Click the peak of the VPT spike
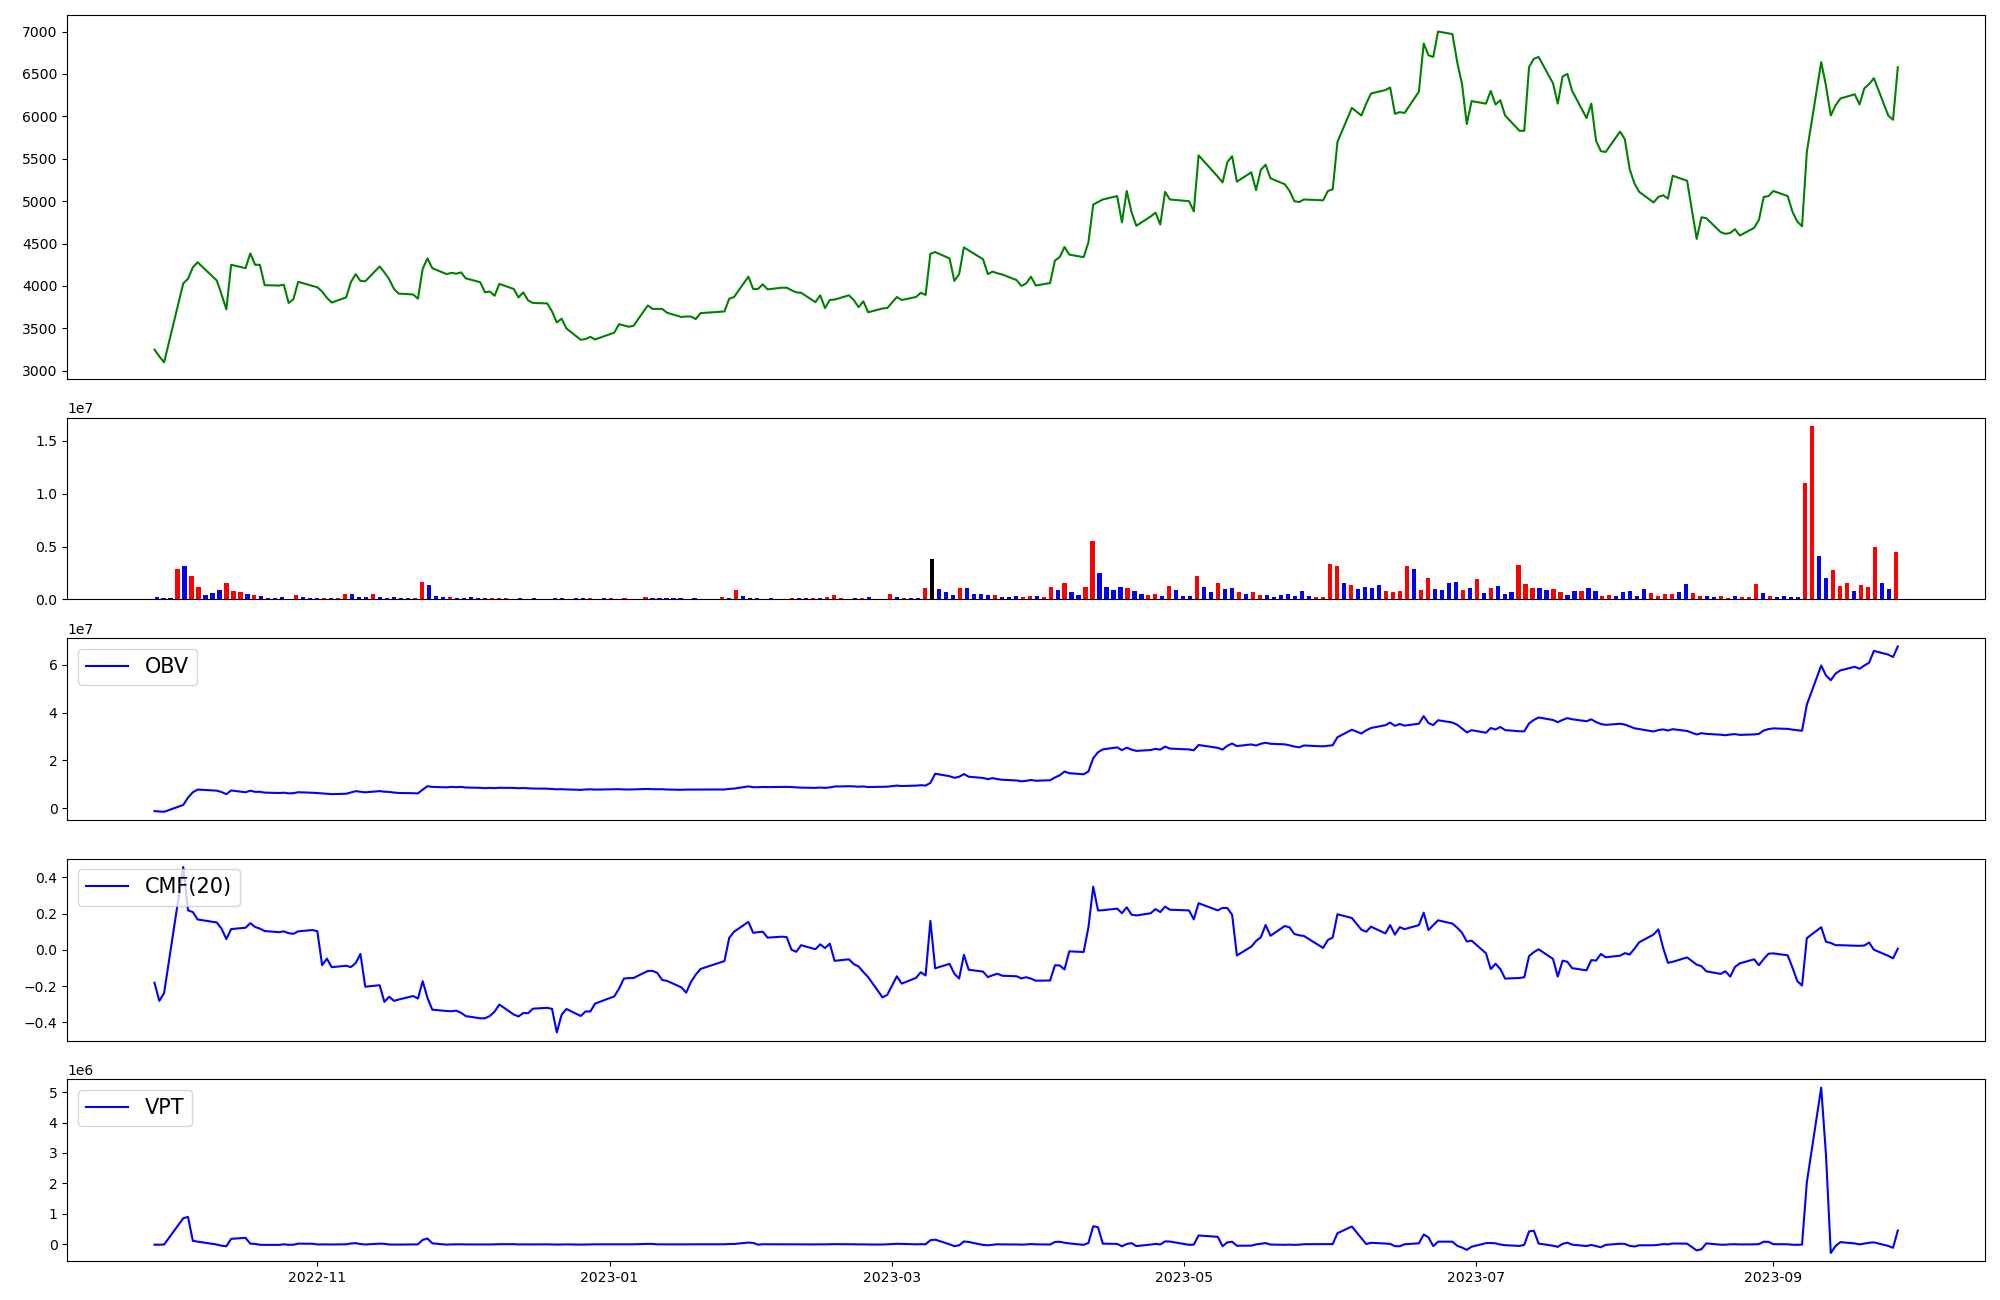 (1820, 1088)
